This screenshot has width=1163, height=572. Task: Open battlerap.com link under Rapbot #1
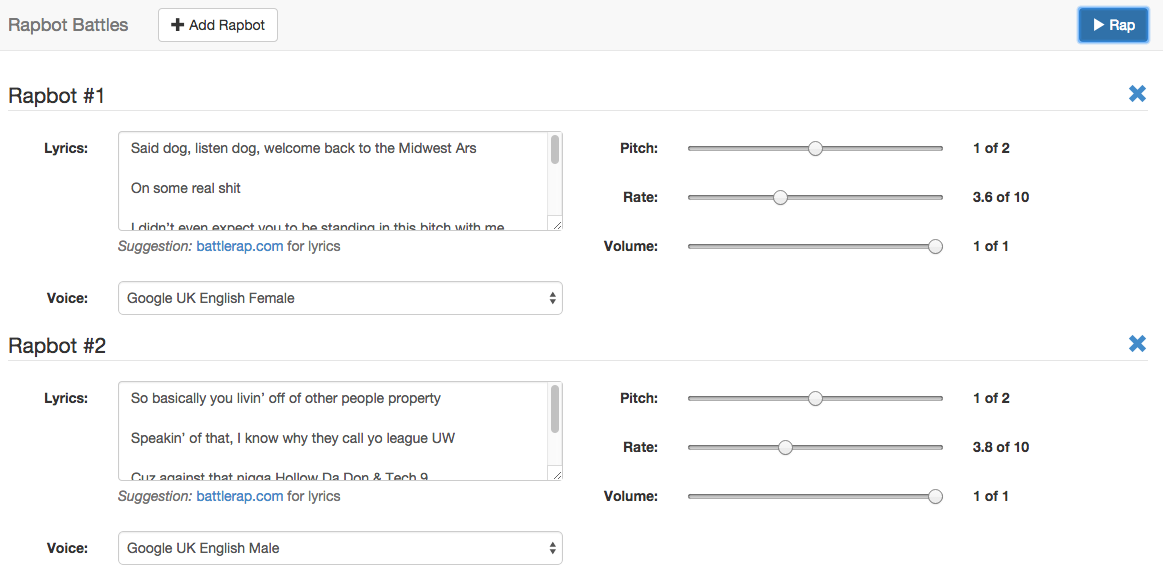[239, 246]
